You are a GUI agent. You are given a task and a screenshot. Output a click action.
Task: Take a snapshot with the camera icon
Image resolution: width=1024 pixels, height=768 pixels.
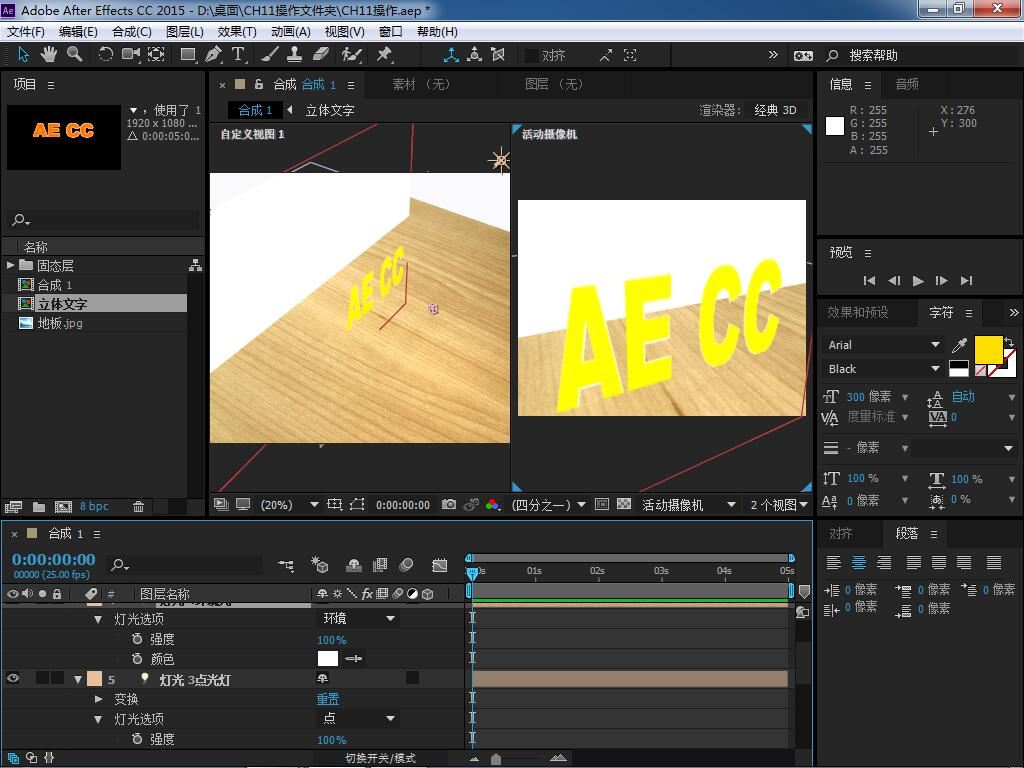pos(449,505)
